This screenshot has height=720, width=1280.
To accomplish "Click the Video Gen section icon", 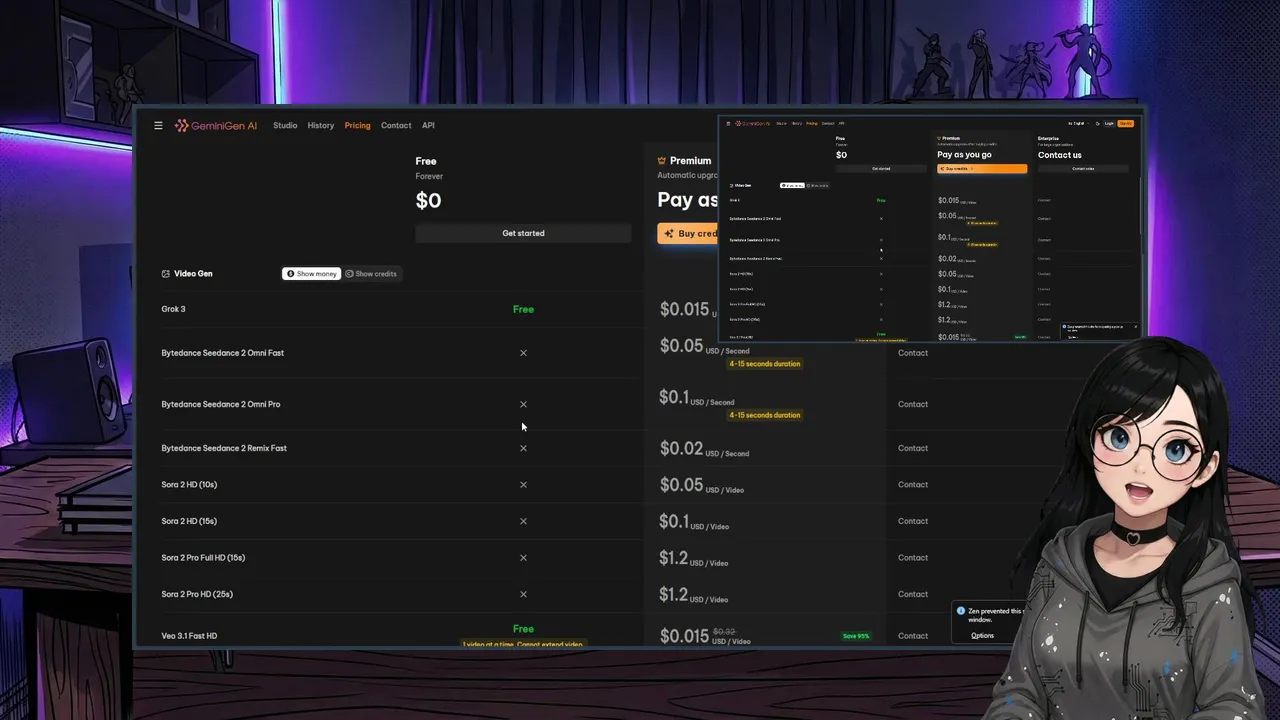I will pos(166,273).
